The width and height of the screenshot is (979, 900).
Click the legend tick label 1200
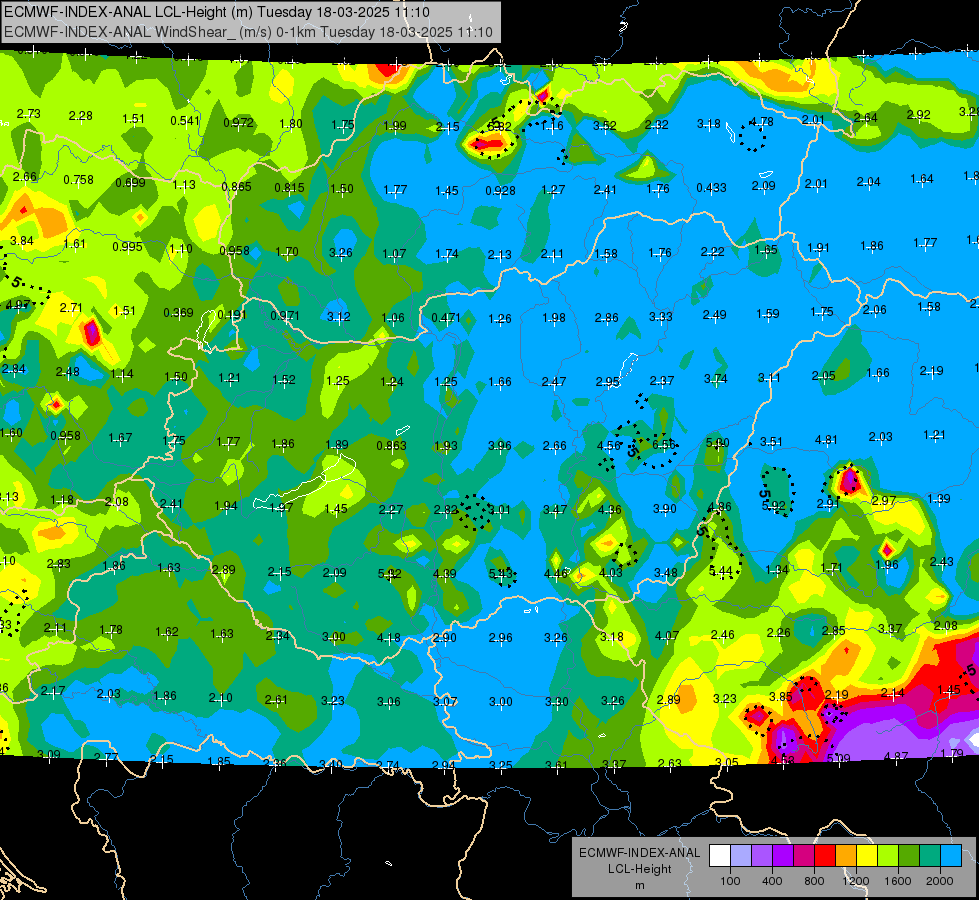click(x=855, y=881)
